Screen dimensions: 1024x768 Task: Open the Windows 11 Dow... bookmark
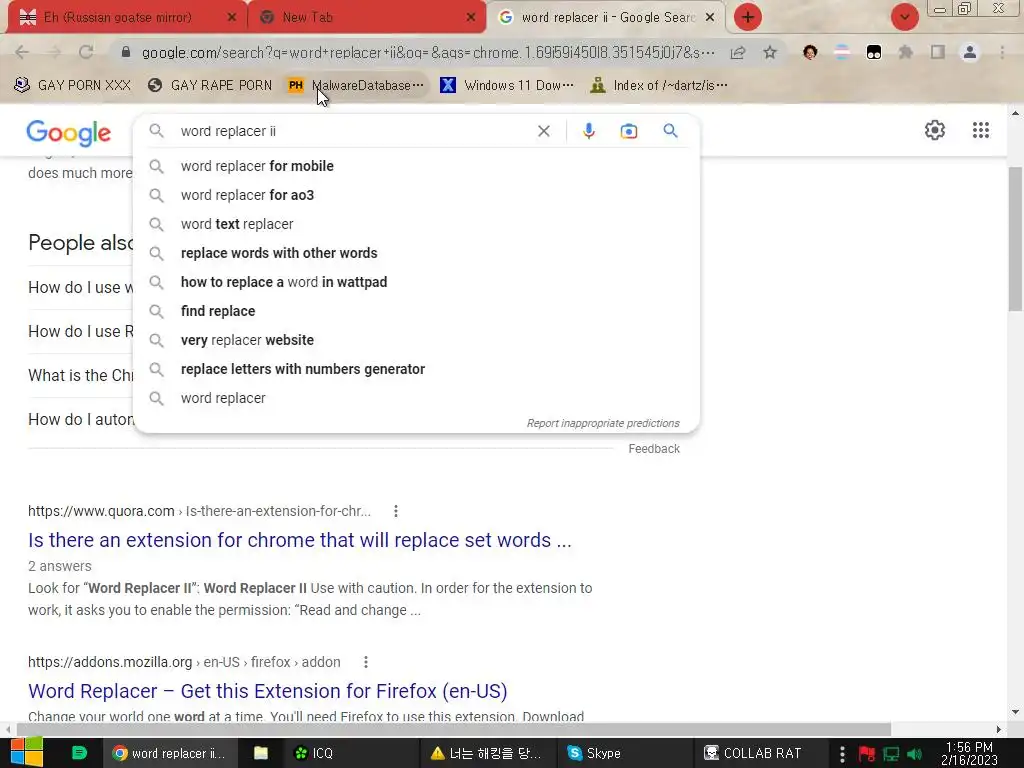[x=507, y=85]
